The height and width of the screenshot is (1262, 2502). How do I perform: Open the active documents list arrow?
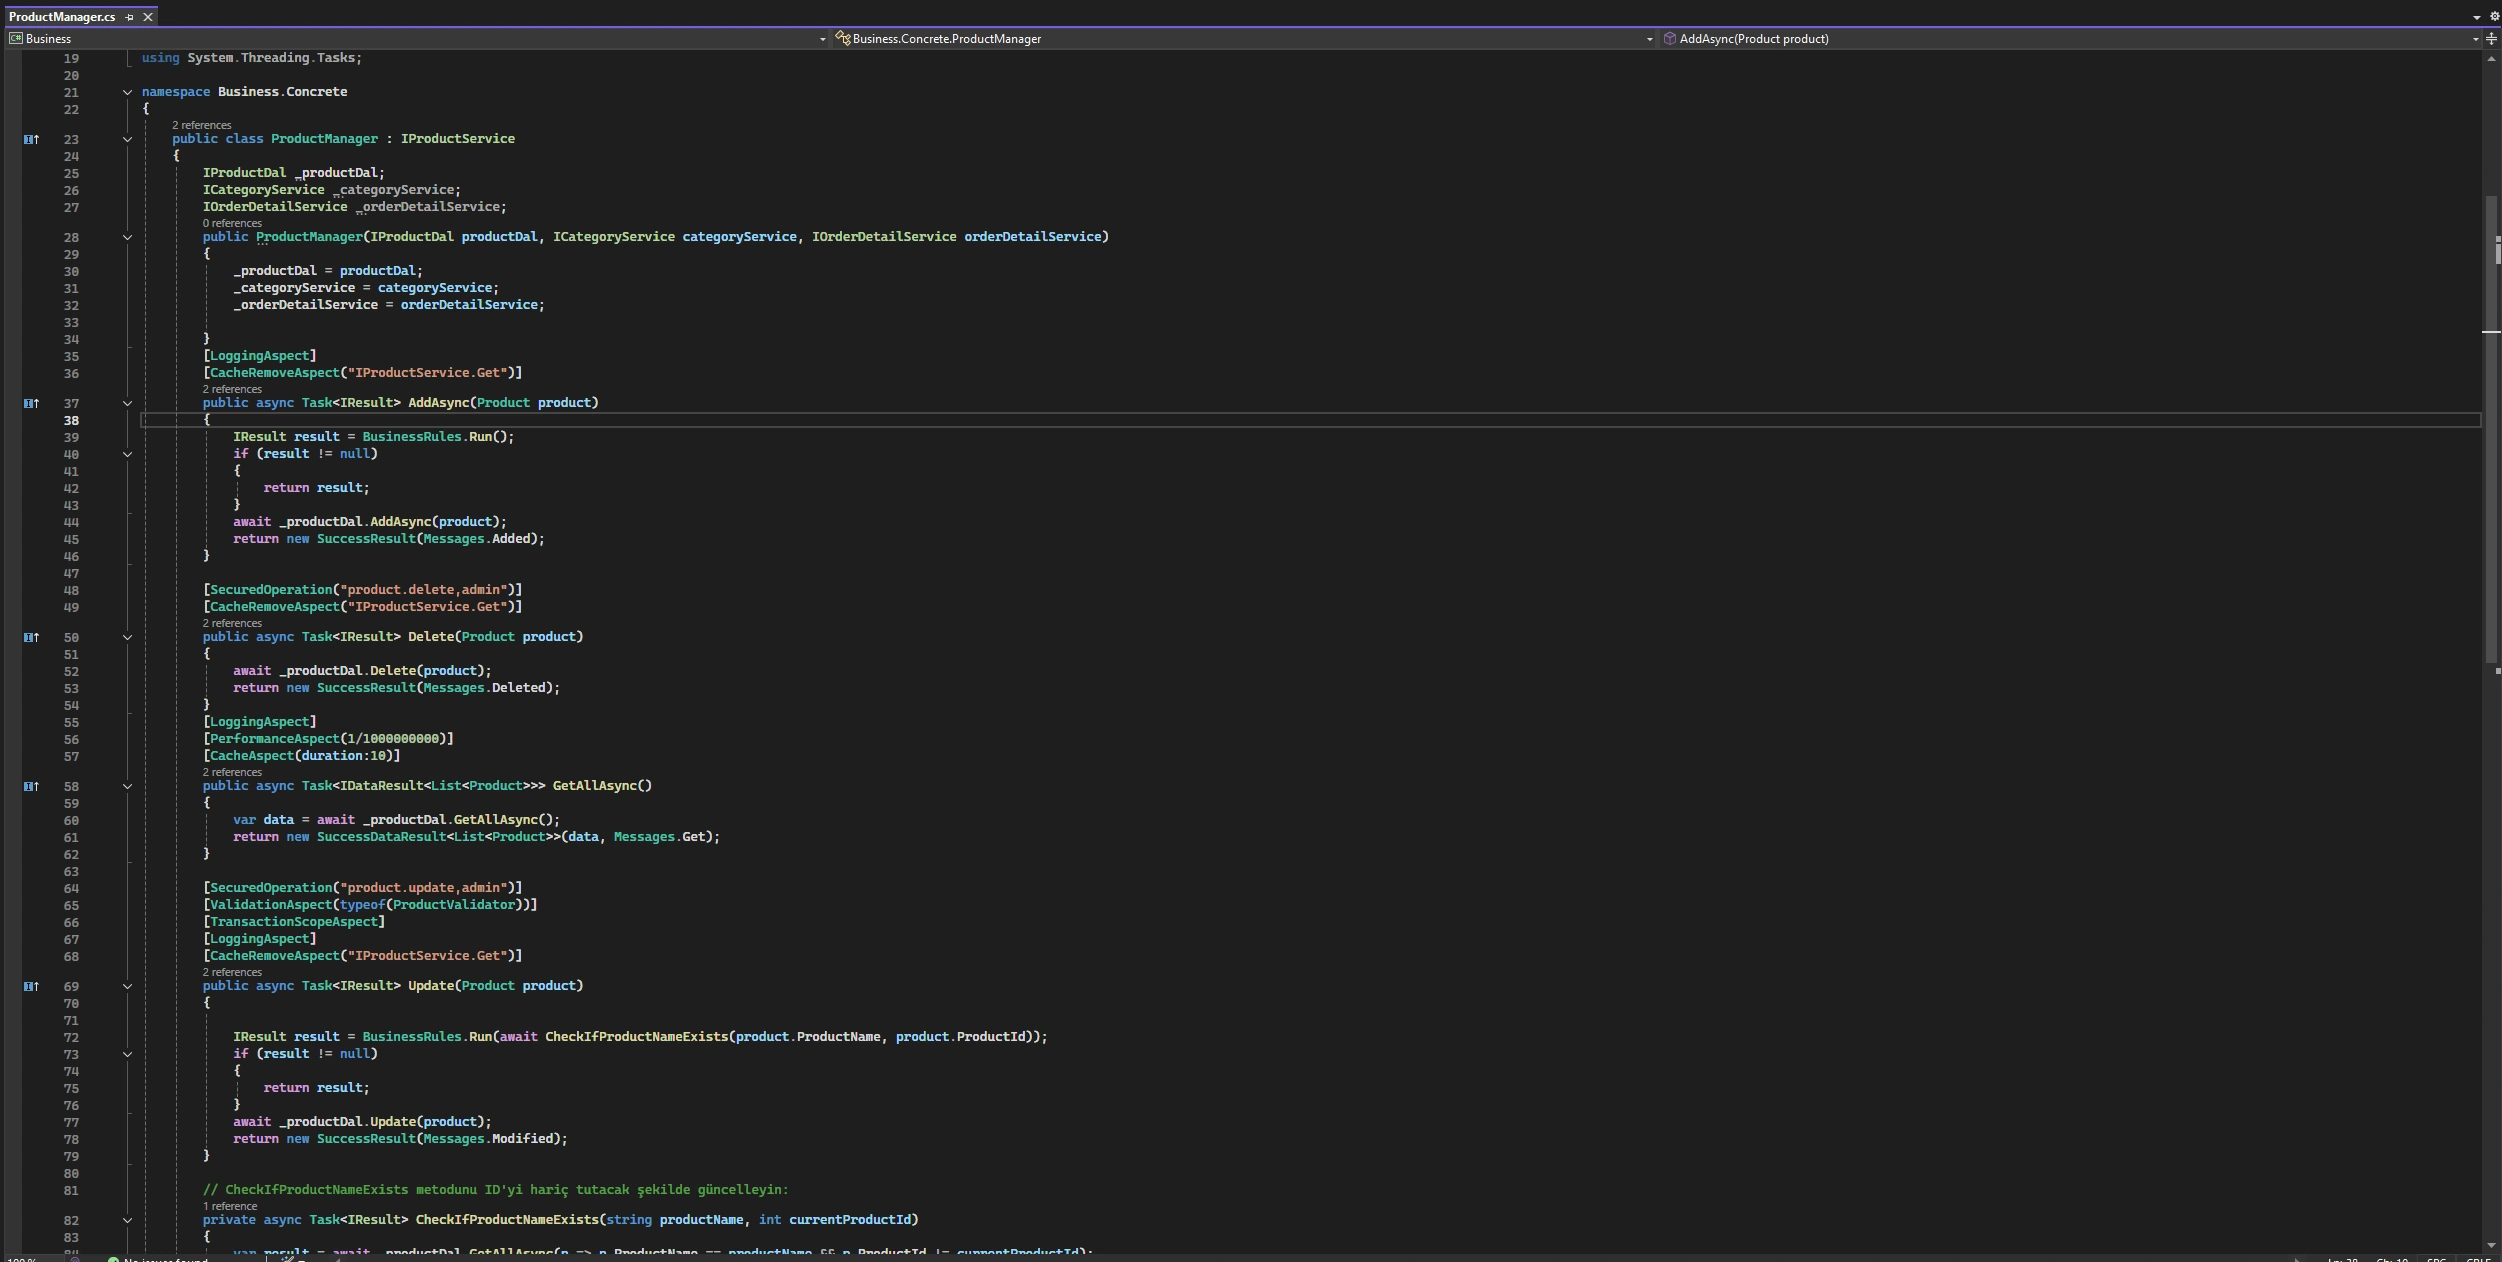pos(2476,17)
